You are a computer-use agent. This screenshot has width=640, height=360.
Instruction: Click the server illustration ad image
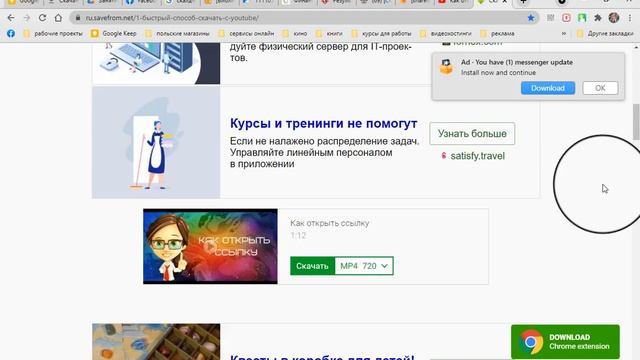(x=156, y=63)
